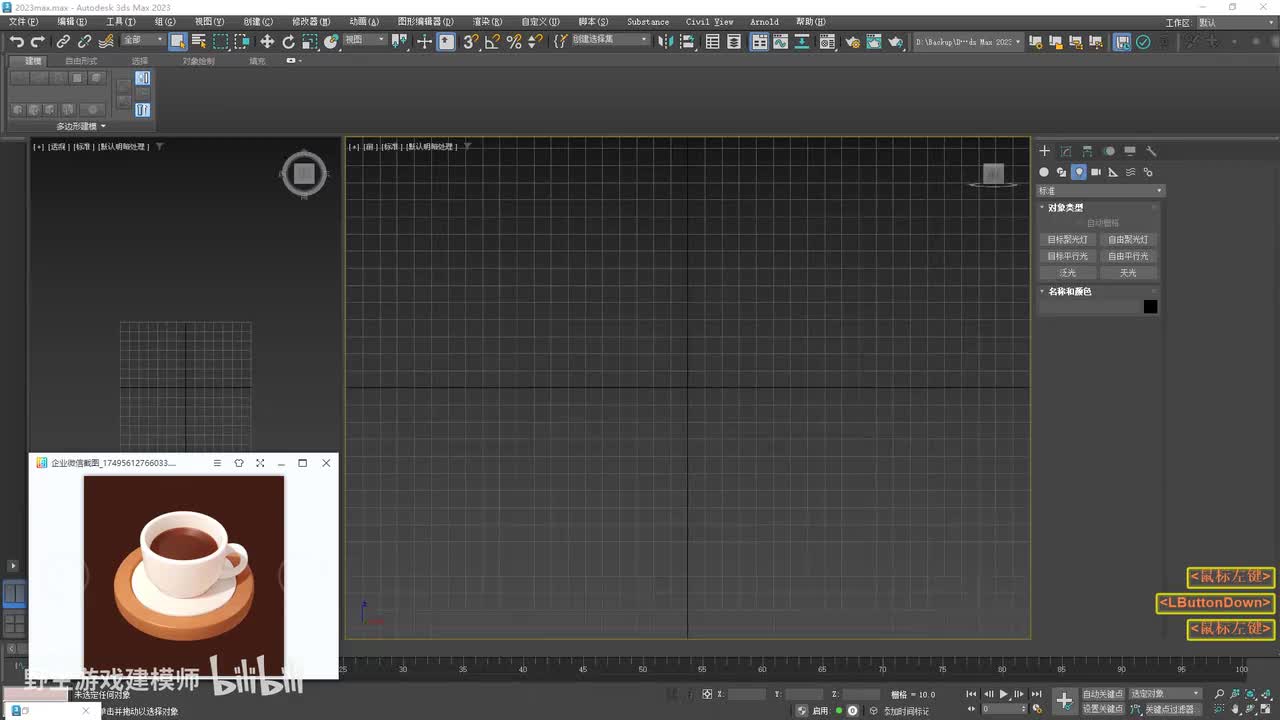Toggle the 3D Snaps button
The image size is (1280, 720).
tap(470, 41)
